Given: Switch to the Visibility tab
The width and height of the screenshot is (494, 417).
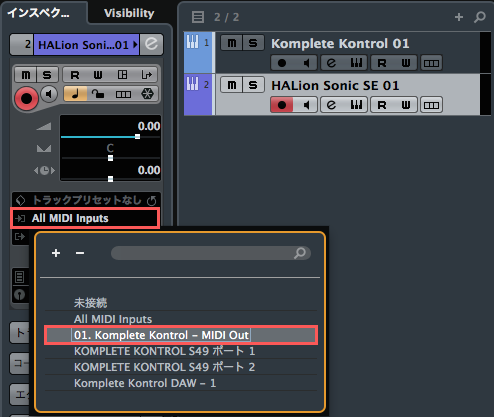Looking at the screenshot, I should point(129,13).
